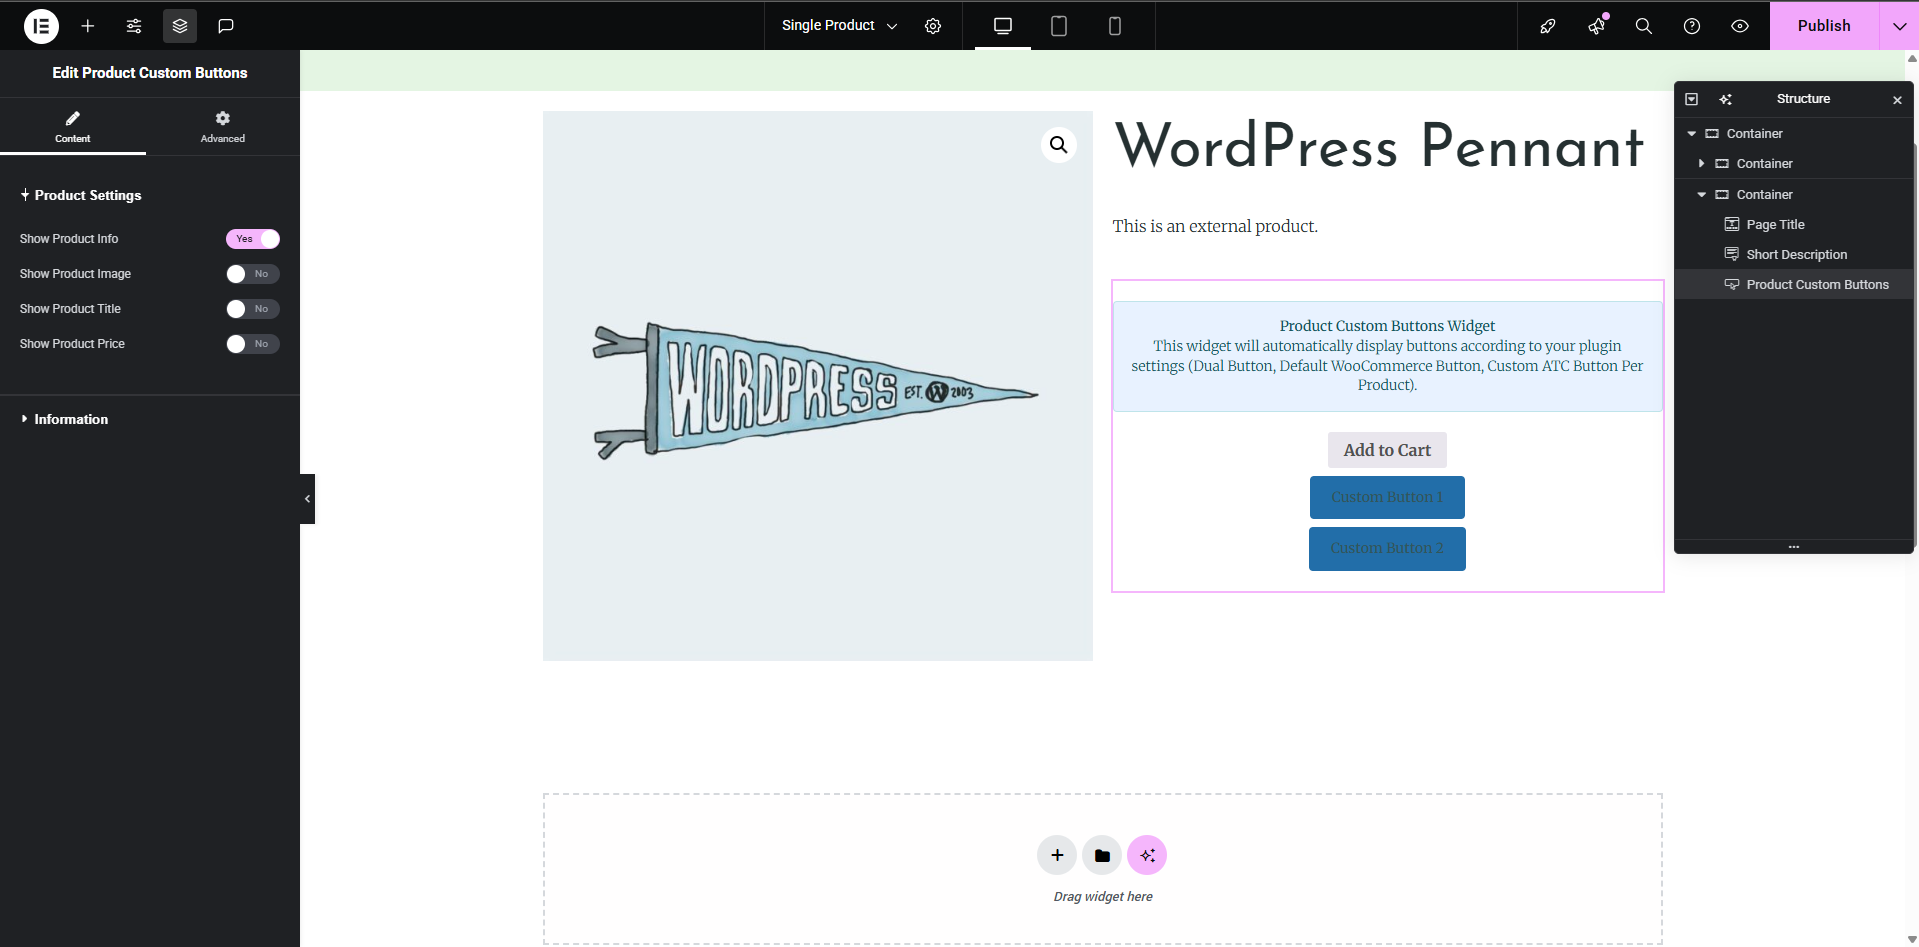The image size is (1919, 947).
Task: Open Single Product document dropdown
Action: (839, 26)
